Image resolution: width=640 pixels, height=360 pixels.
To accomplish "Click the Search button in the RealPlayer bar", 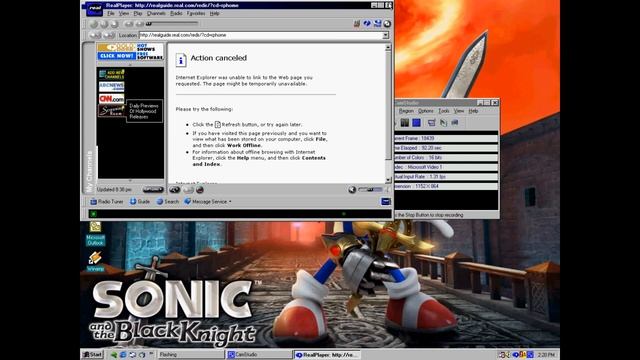I will click(x=168, y=202).
